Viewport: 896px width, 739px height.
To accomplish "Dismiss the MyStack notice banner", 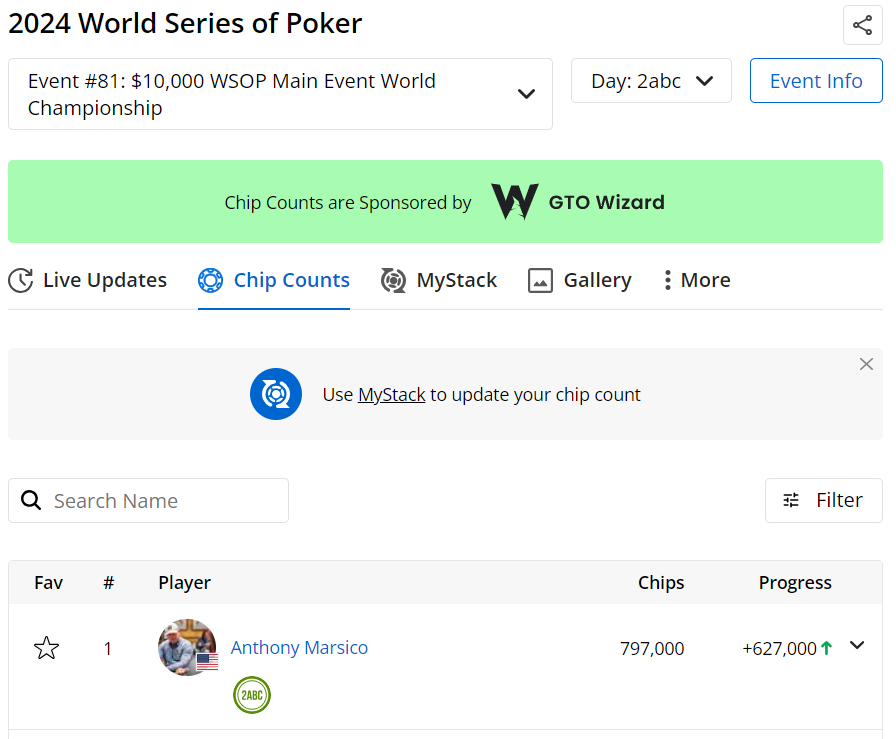I will pos(866,364).
